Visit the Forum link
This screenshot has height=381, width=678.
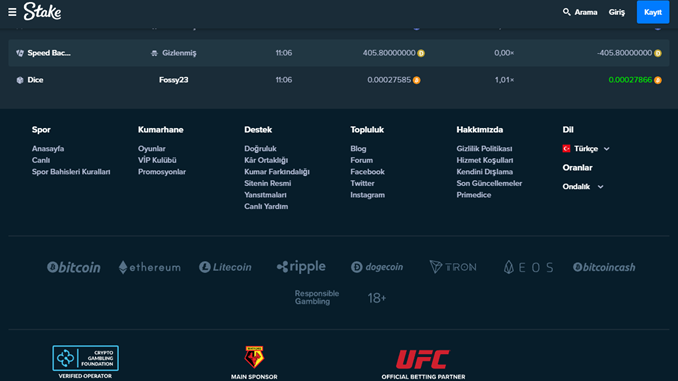(x=361, y=160)
